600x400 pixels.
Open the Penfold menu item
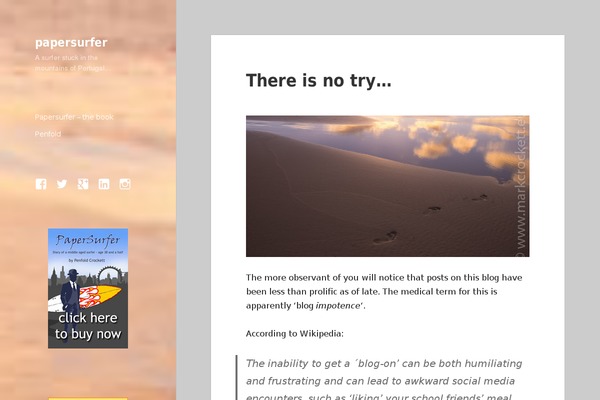[x=48, y=134]
